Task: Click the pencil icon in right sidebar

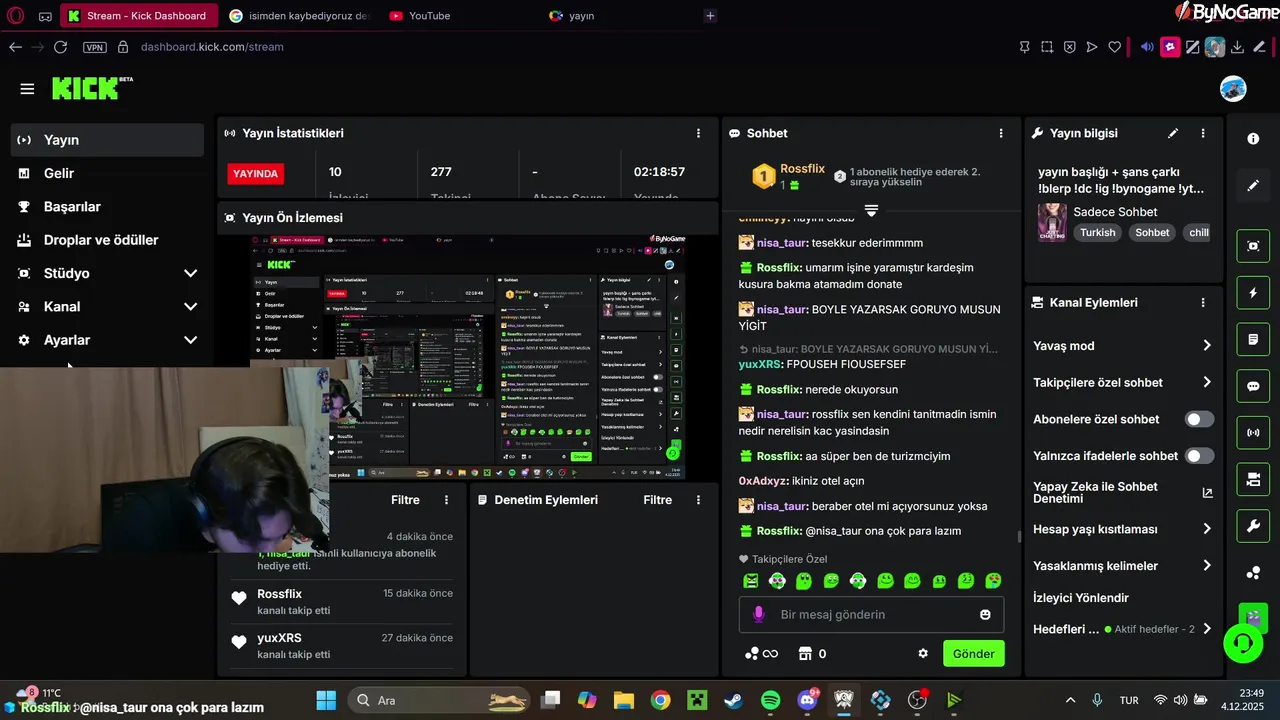Action: [x=1253, y=186]
